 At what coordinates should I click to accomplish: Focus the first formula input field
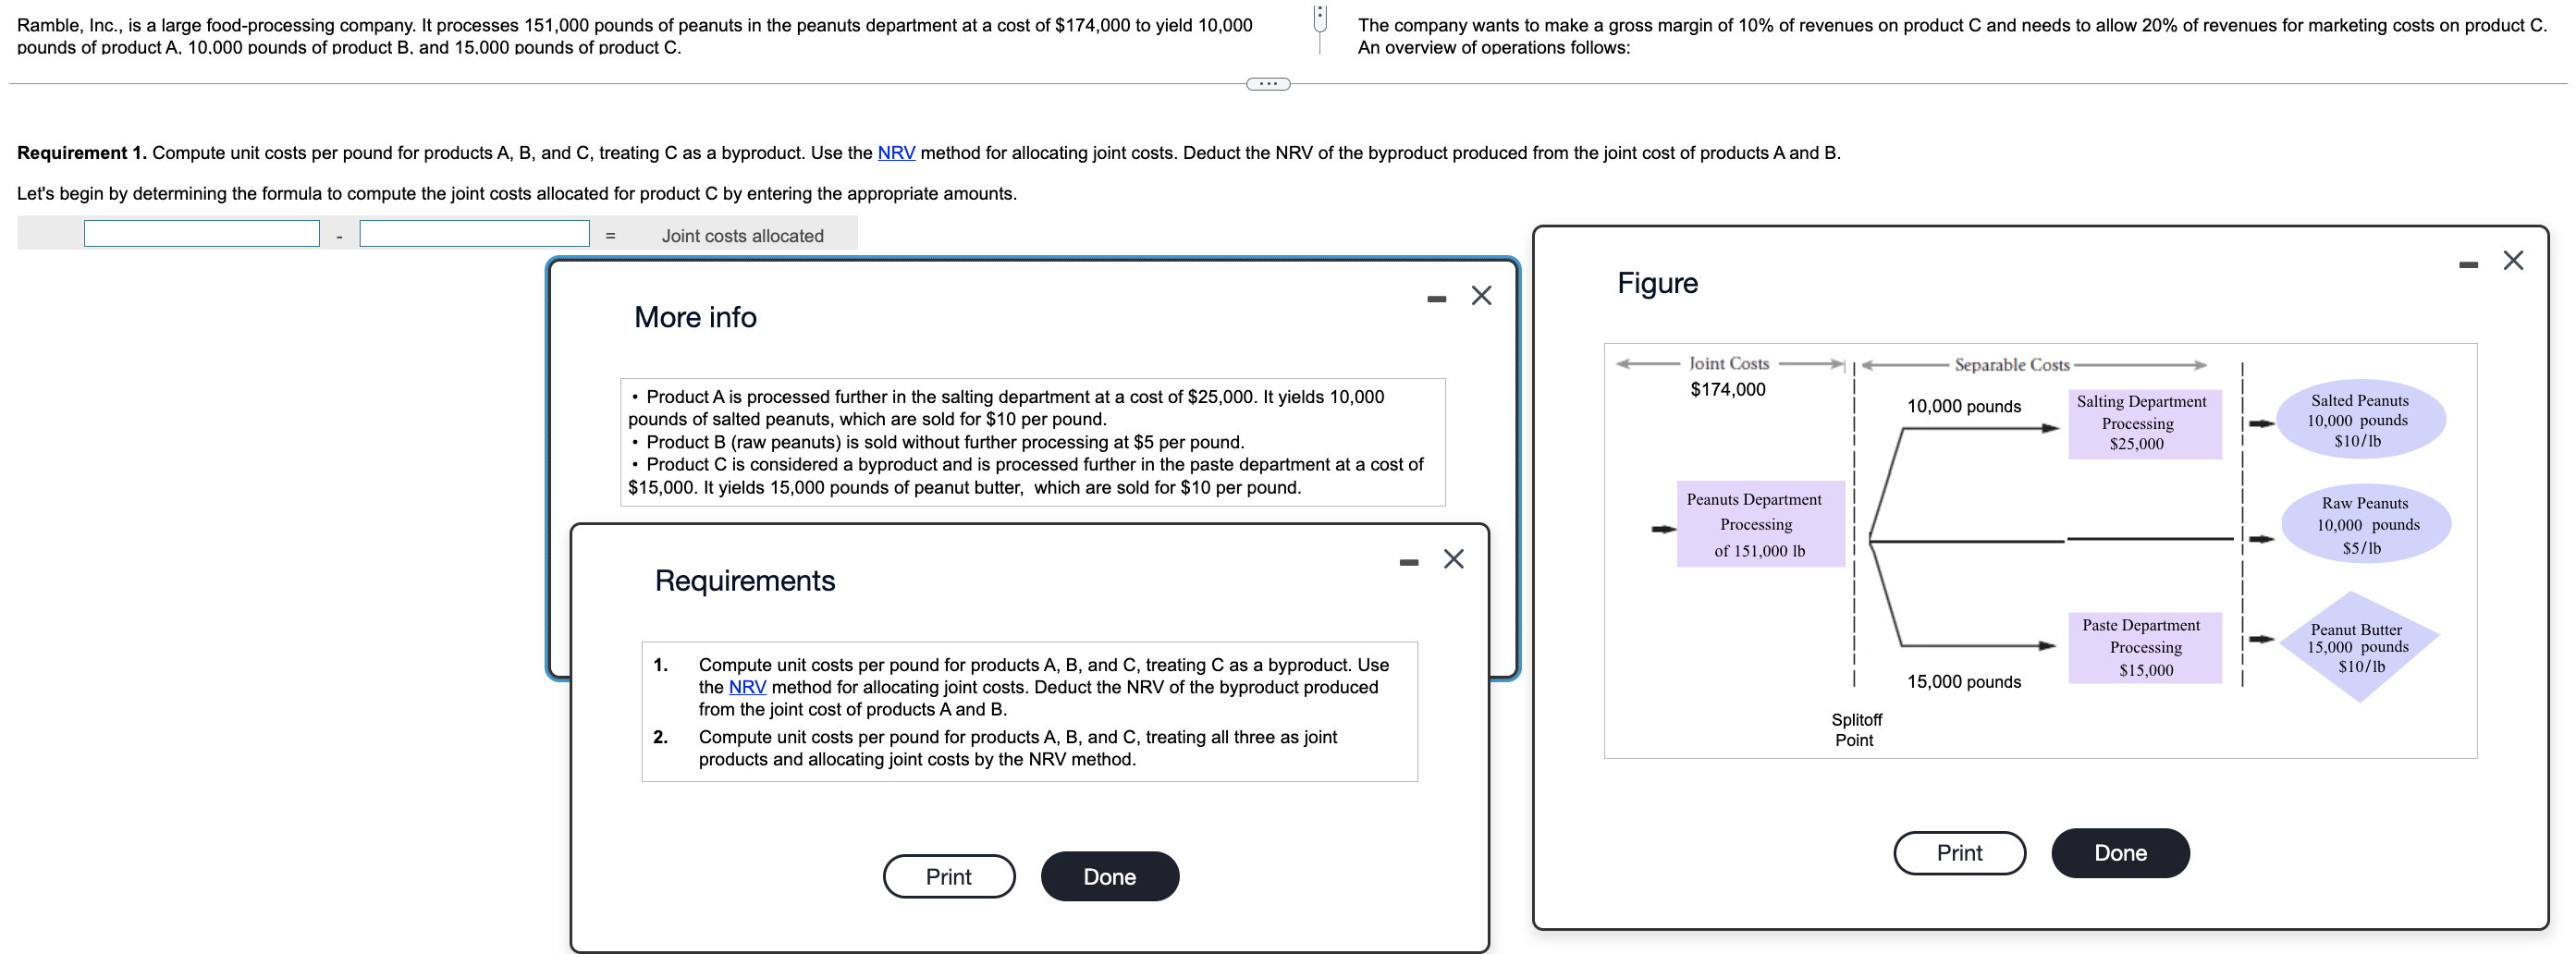(x=202, y=234)
